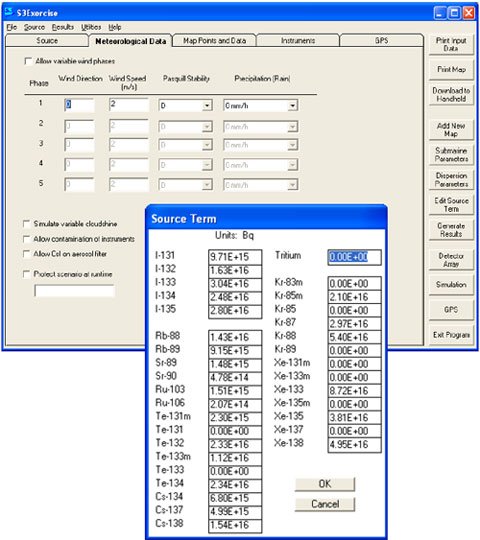Open phase 4 Pasquill Stability dropdown
The height and width of the screenshot is (540, 480).
[207, 165]
